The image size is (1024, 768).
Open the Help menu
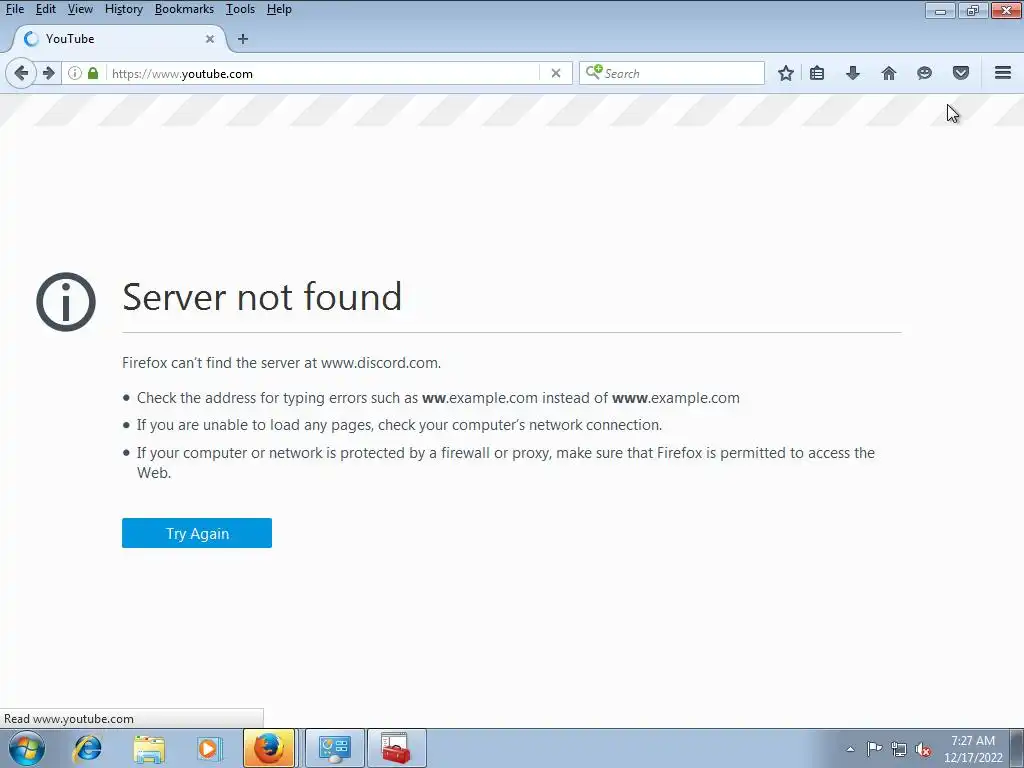click(x=279, y=9)
